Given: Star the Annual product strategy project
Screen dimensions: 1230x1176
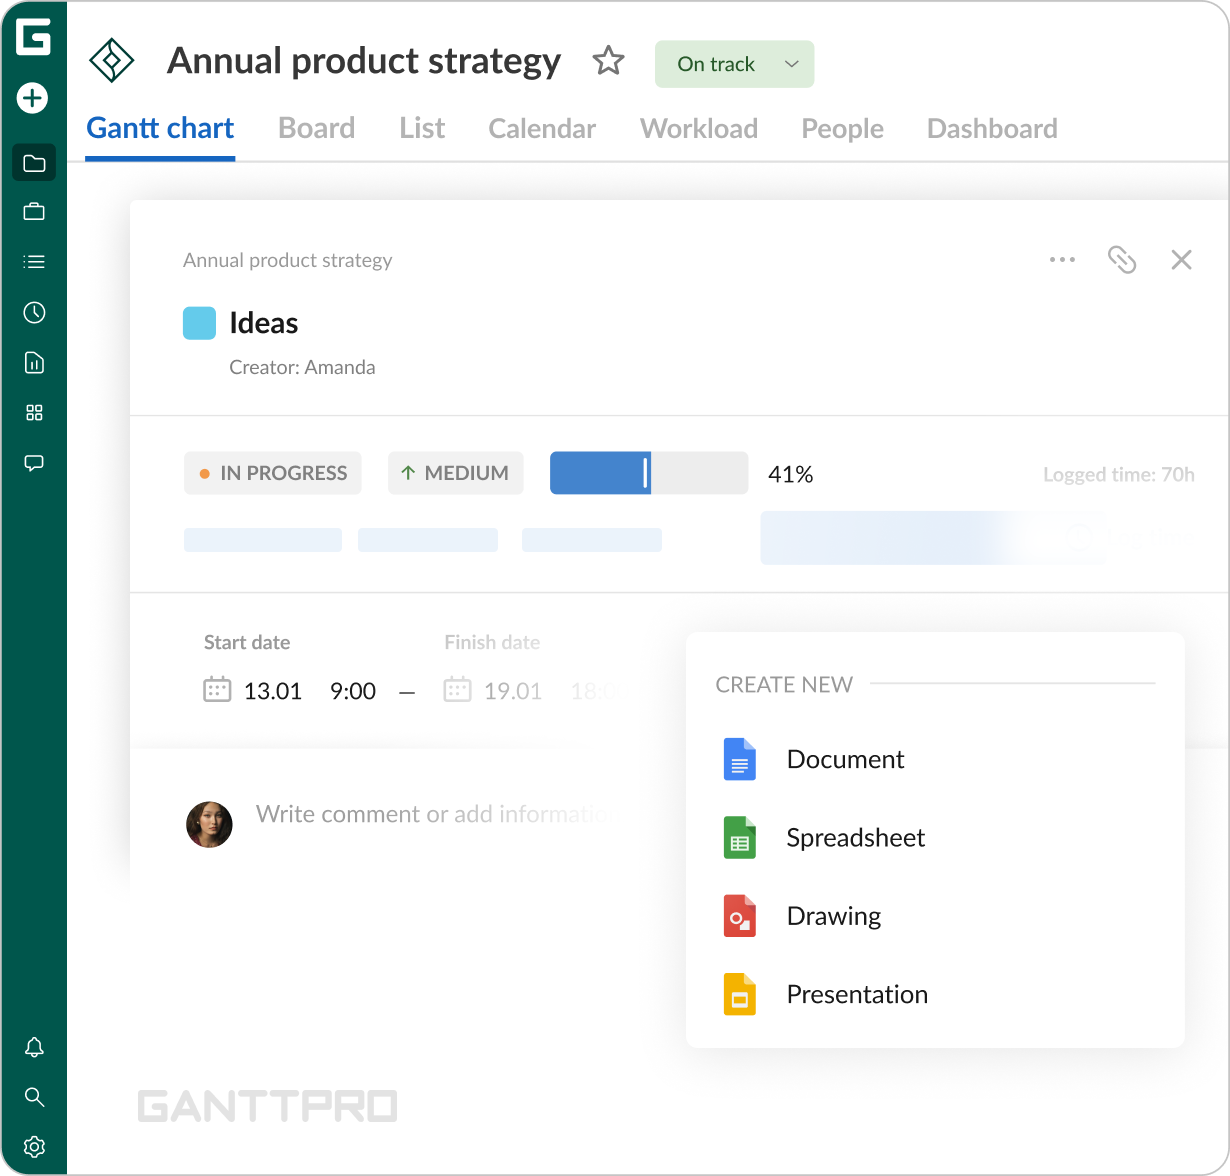Looking at the screenshot, I should (x=608, y=62).
